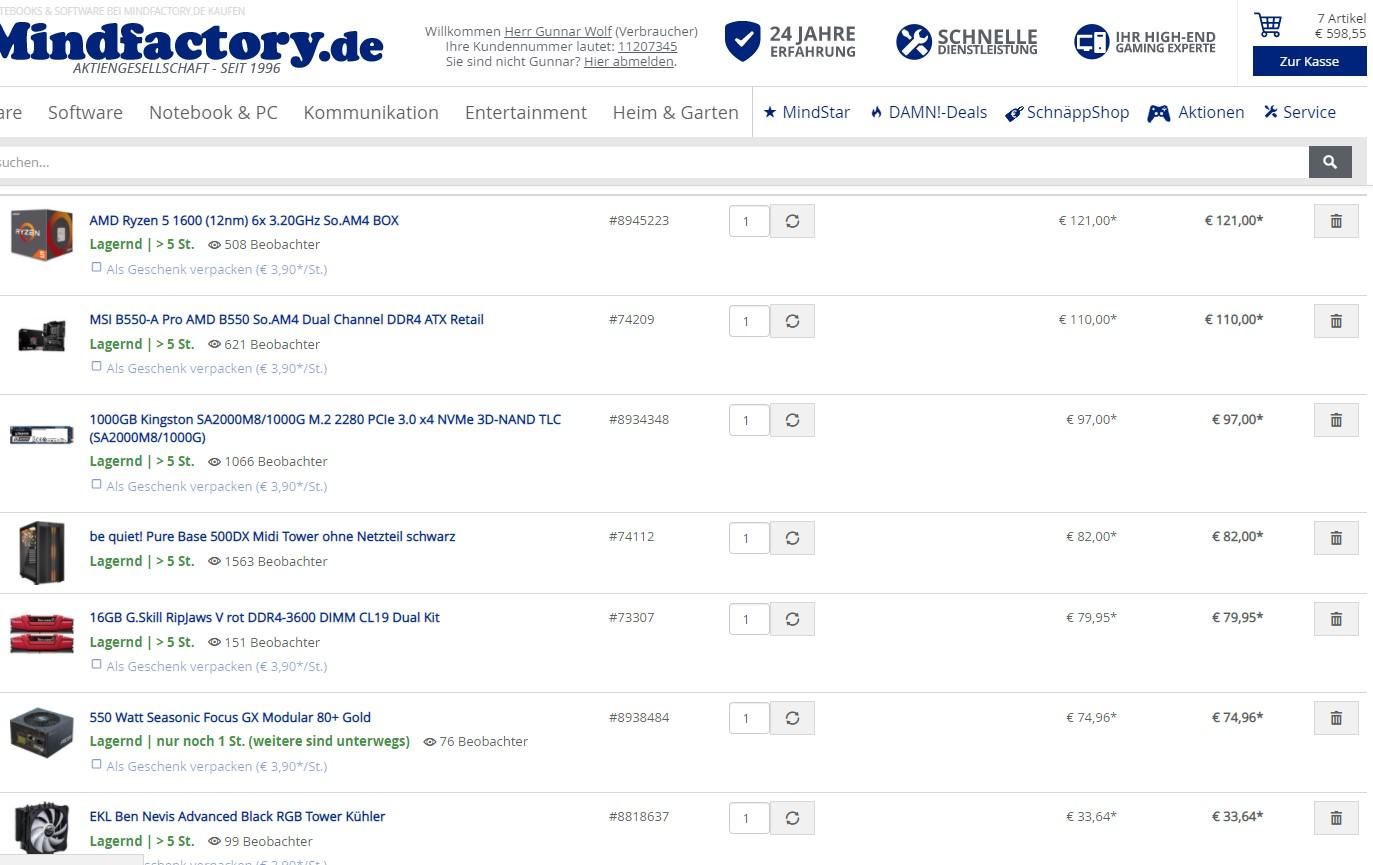The image size is (1373, 865).
Task: Click the Schnelle Dienstleistung tools badge
Action: (x=967, y=42)
